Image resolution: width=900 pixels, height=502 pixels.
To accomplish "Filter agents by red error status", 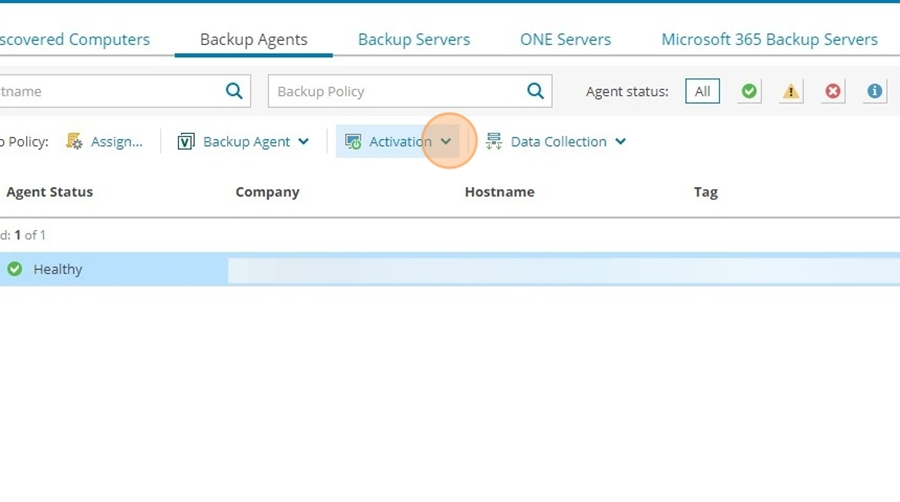I will pyautogui.click(x=832, y=91).
